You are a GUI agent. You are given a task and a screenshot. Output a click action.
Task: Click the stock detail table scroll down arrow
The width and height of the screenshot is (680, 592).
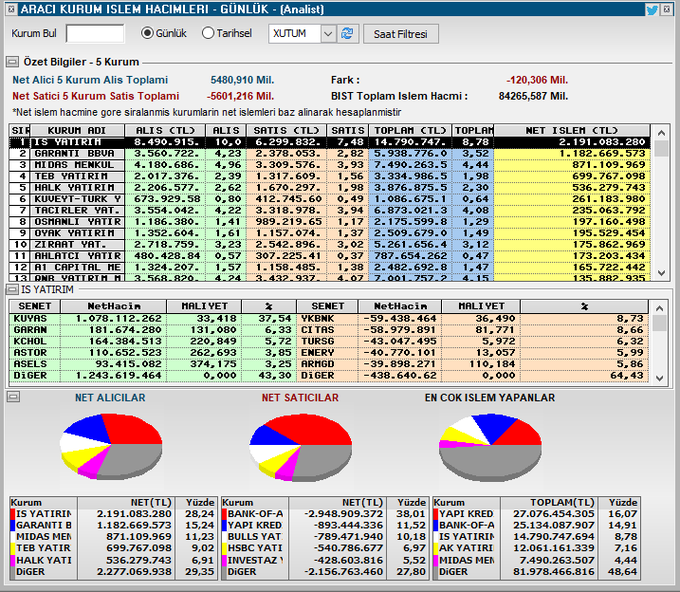coord(660,378)
